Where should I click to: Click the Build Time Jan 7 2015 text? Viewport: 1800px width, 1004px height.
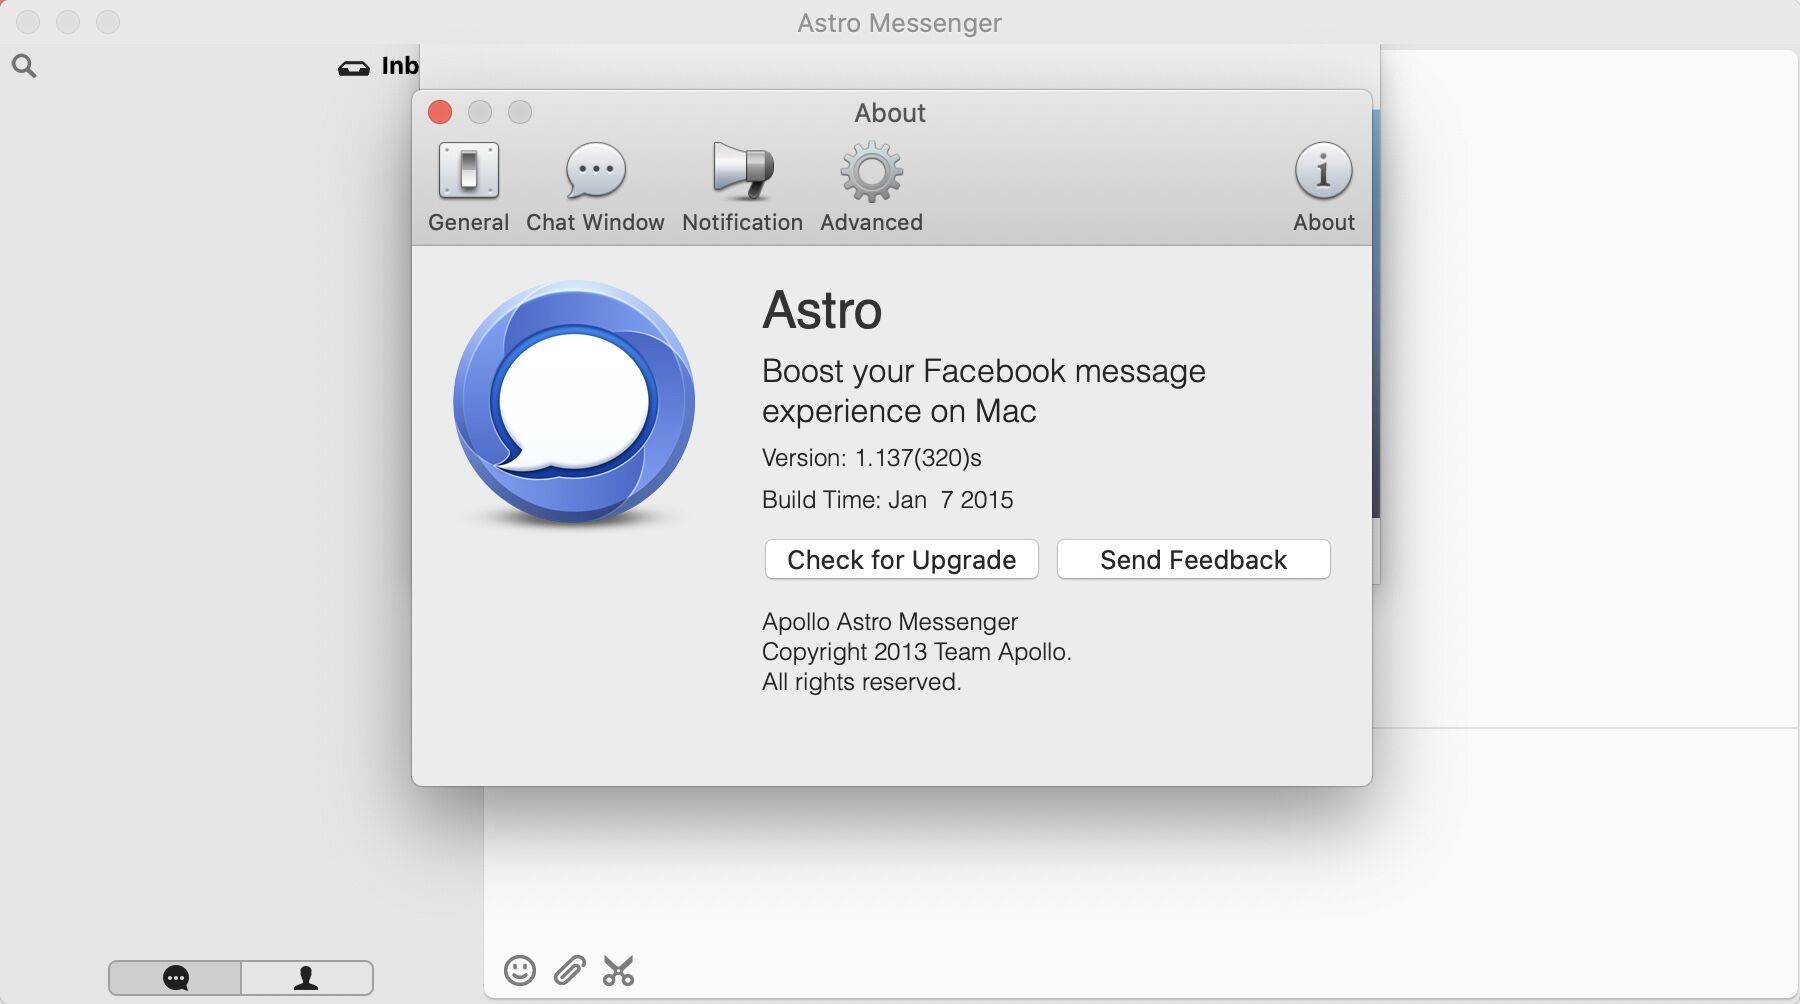coord(888,500)
